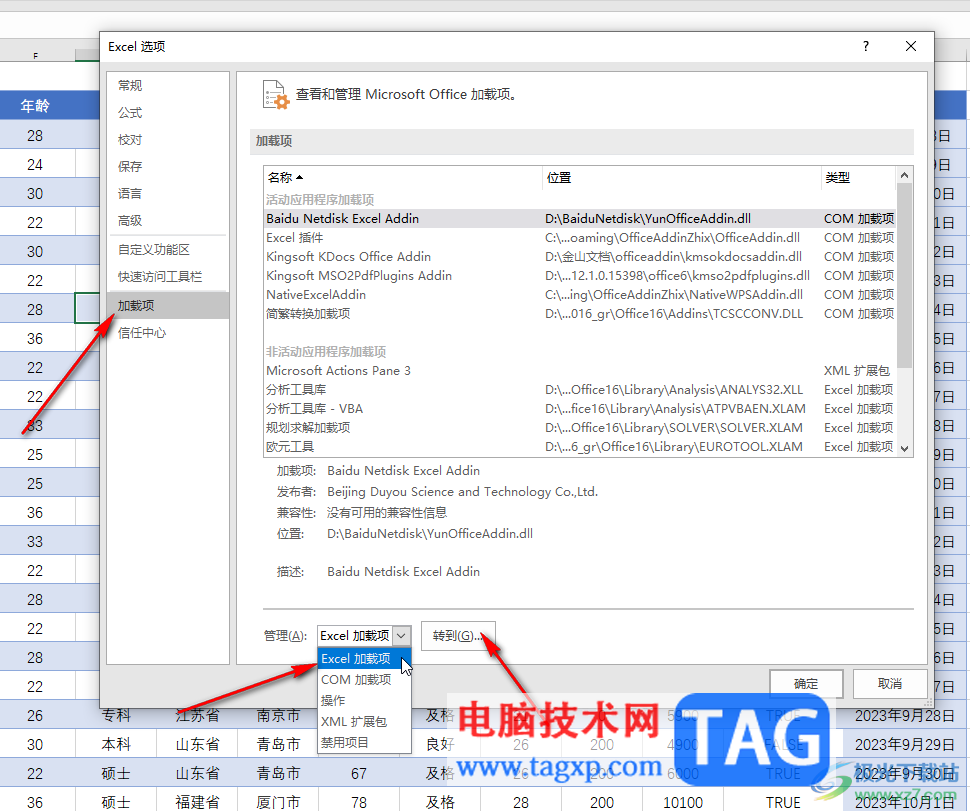Click the 厦门市 cell in spreadsheet
This screenshot has height=811, width=970.
[278, 802]
